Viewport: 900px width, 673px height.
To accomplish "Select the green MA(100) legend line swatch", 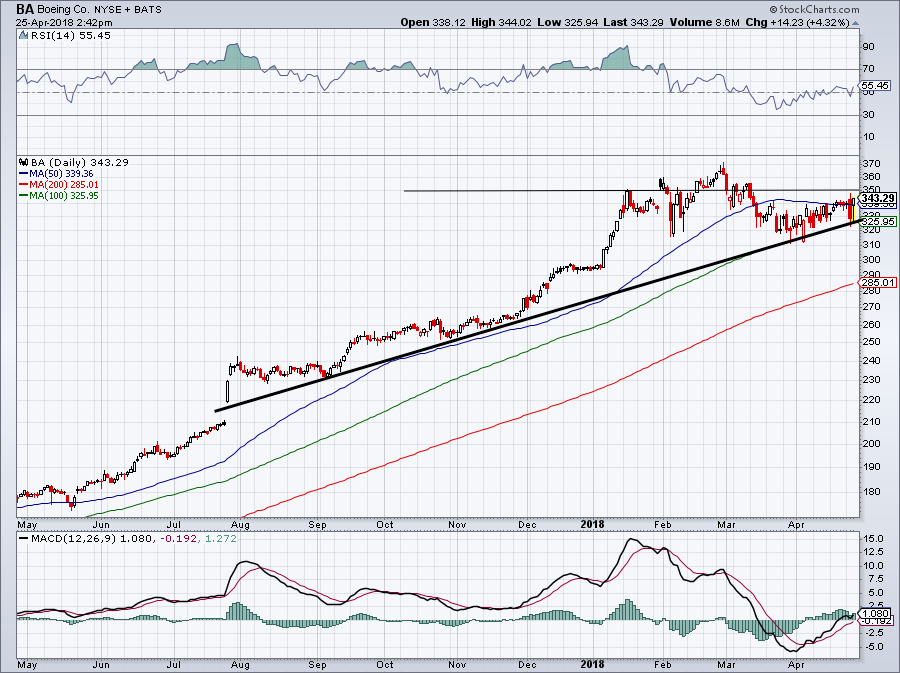I will (x=24, y=196).
